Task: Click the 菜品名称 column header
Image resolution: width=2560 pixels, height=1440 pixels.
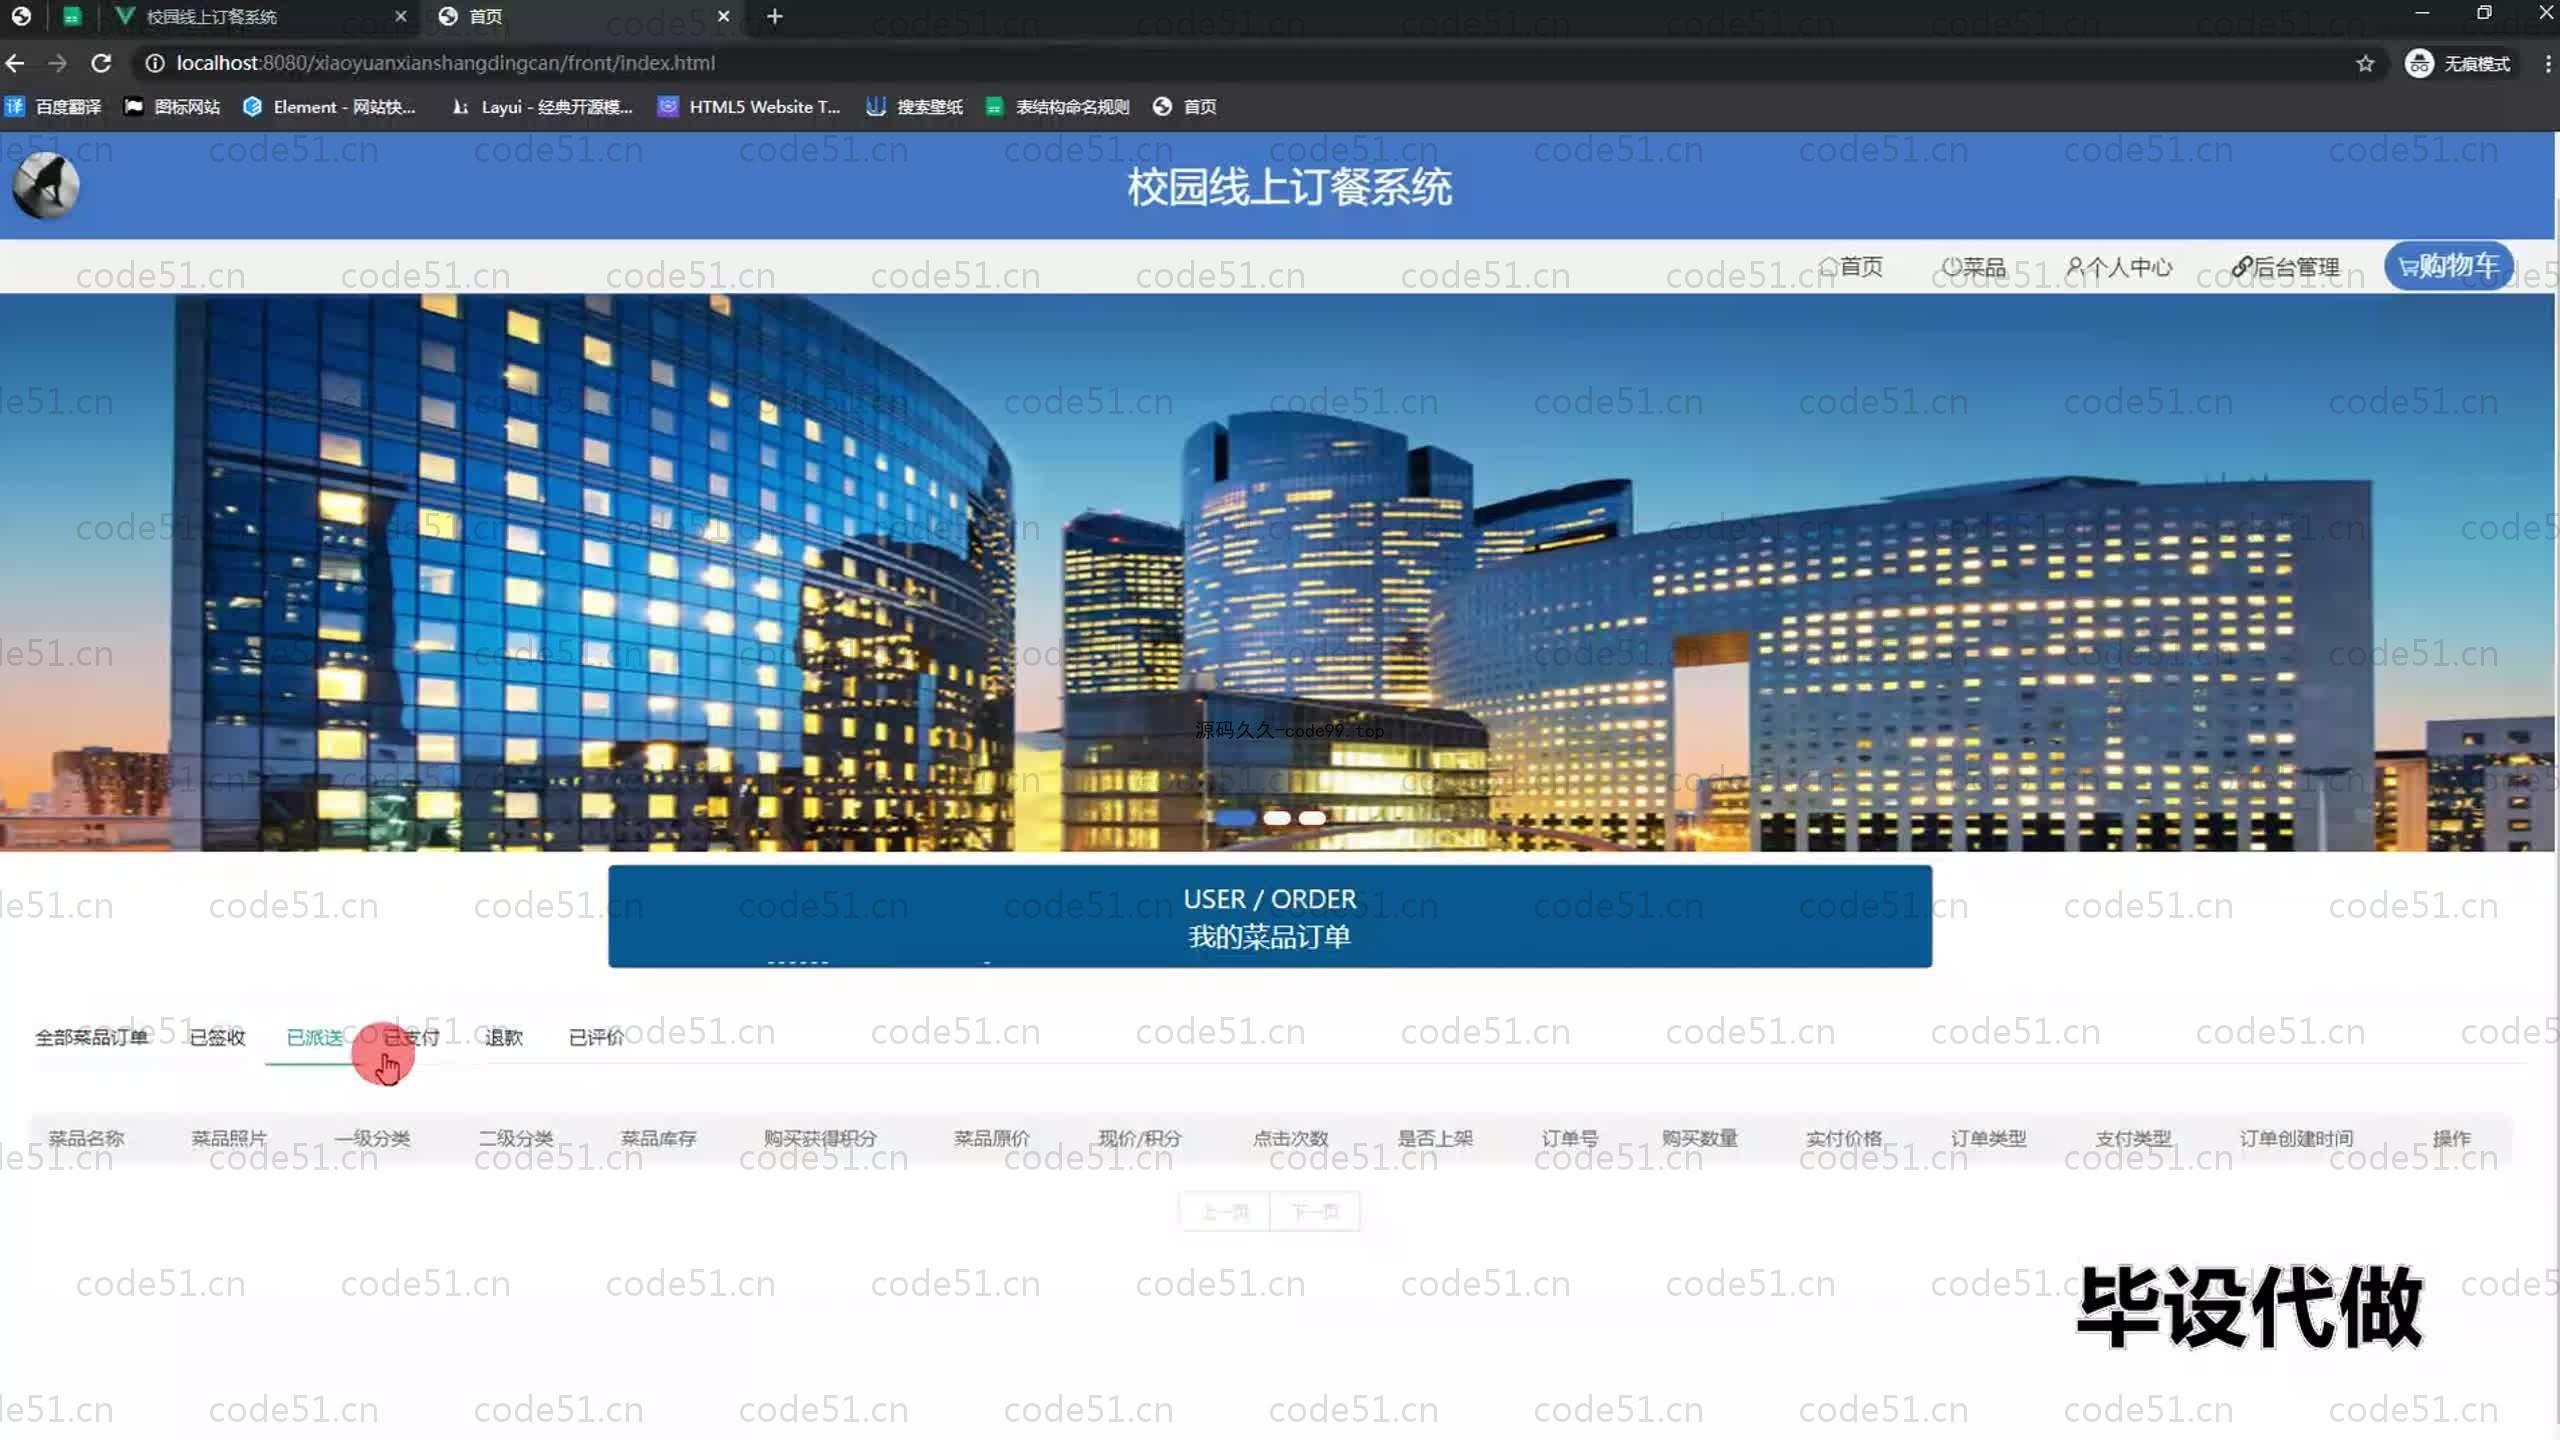Action: (x=86, y=1138)
